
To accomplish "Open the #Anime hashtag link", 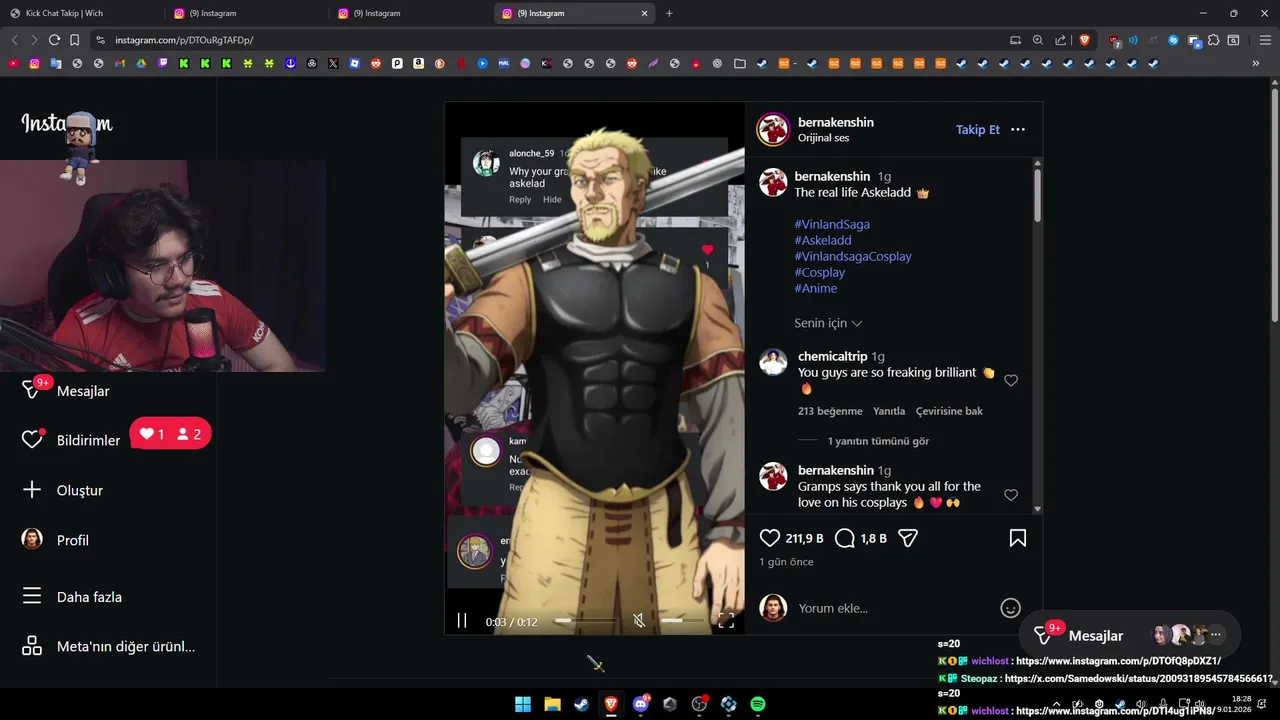I will [x=816, y=288].
